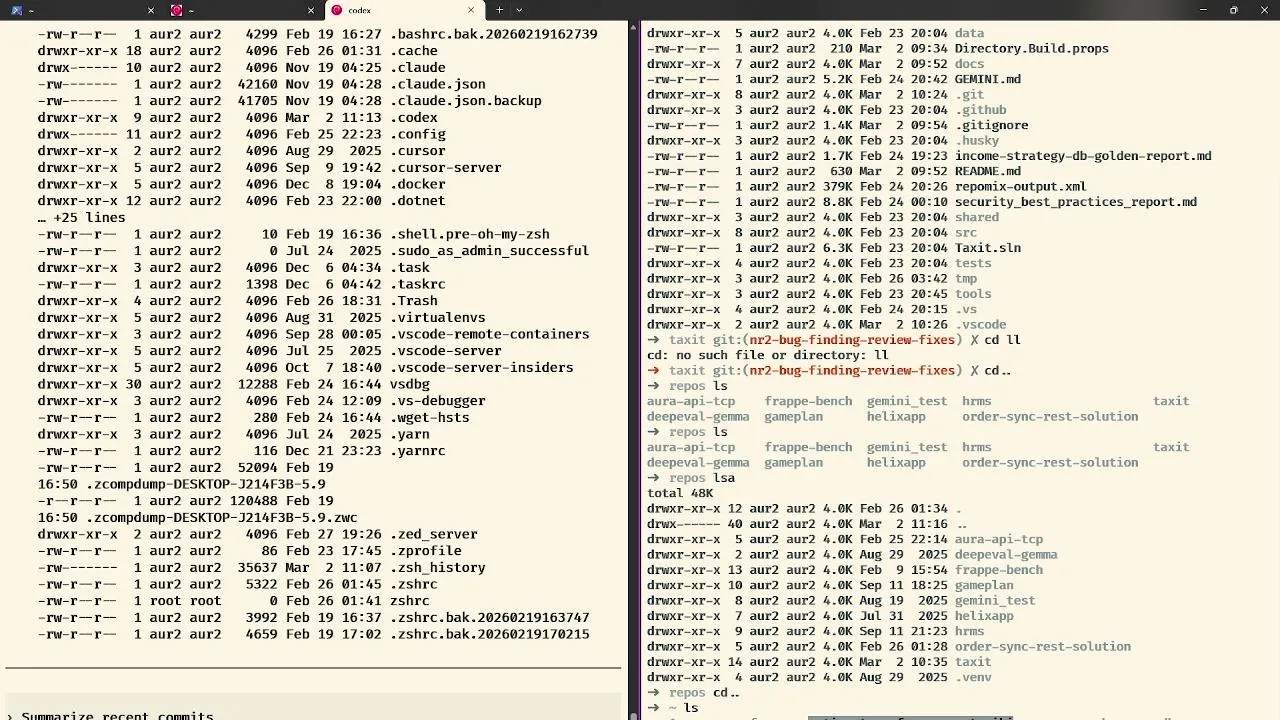This screenshot has height=720, width=1280.
Task: Click the '.gitignore' file in right pane
Action: pyautogui.click(x=992, y=125)
